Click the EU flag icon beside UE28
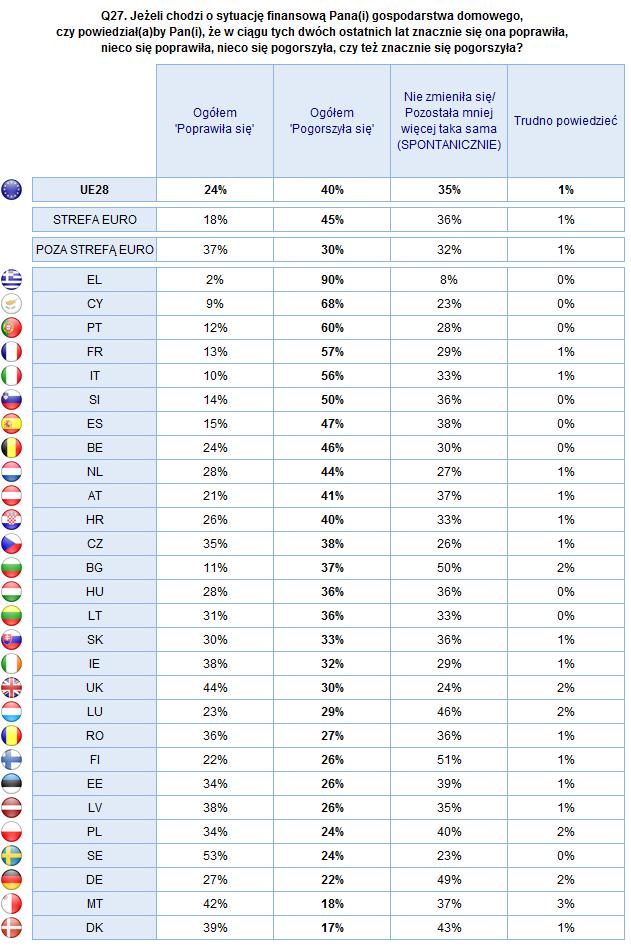Image resolution: width=631 pixels, height=946 pixels. (x=11, y=189)
